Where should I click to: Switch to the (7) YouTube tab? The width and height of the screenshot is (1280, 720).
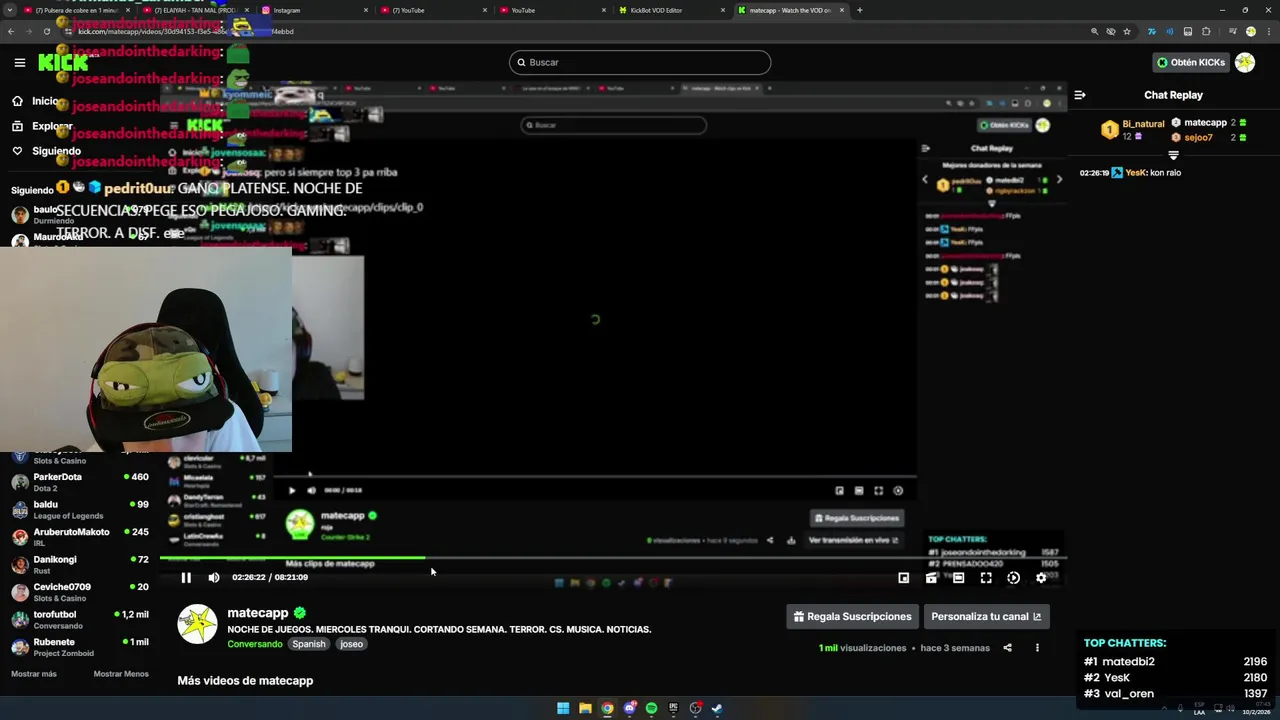[x=435, y=10]
